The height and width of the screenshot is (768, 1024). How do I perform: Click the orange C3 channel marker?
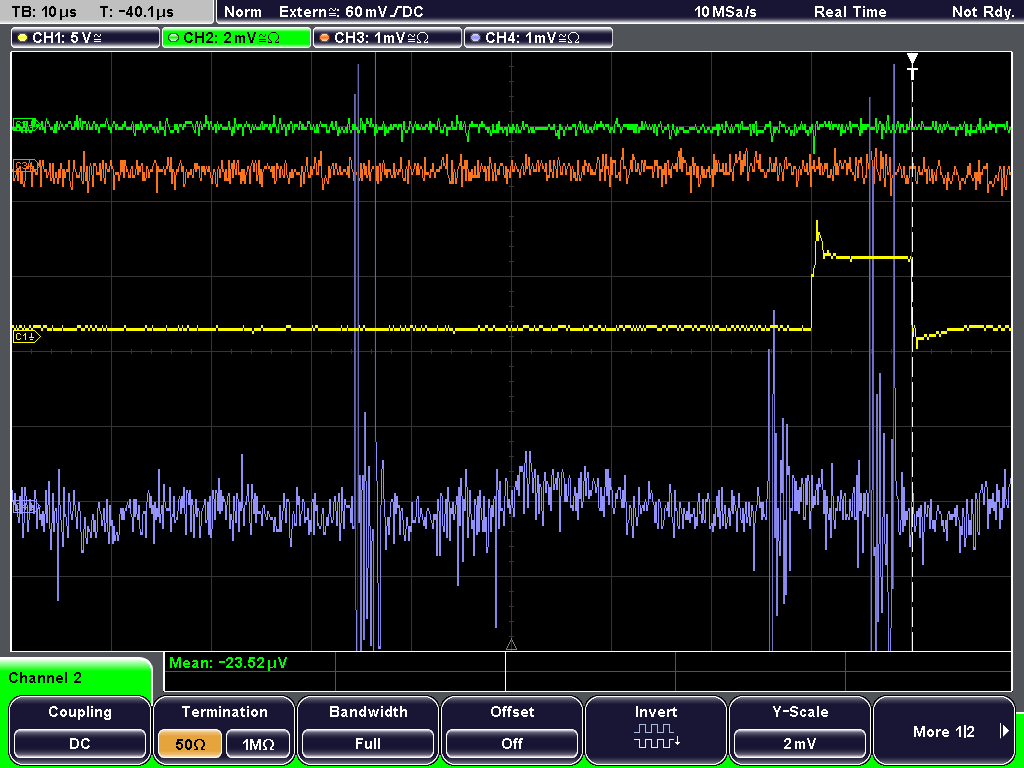(x=24, y=166)
